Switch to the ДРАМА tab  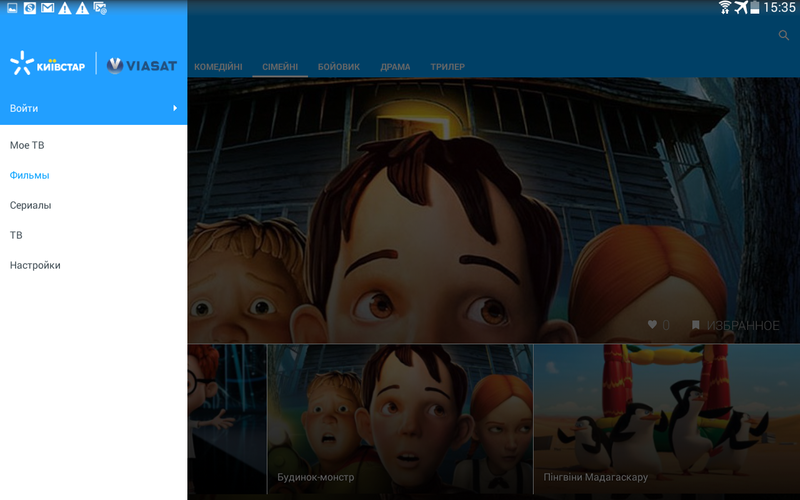395,67
